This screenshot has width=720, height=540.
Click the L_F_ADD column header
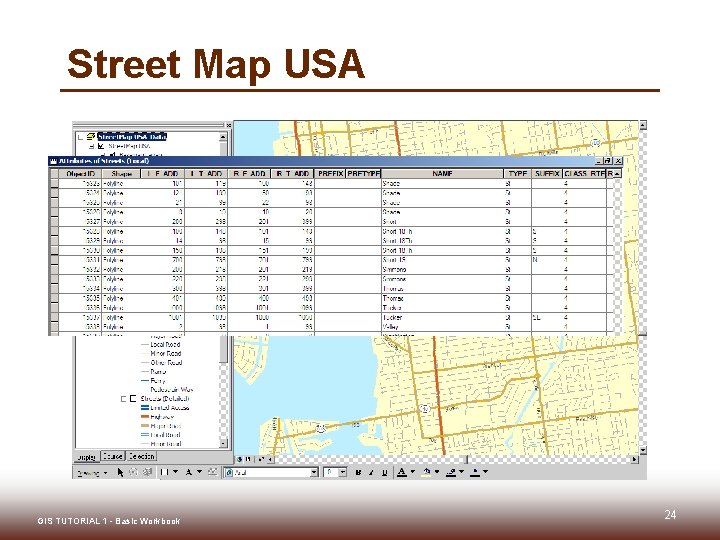(163, 174)
